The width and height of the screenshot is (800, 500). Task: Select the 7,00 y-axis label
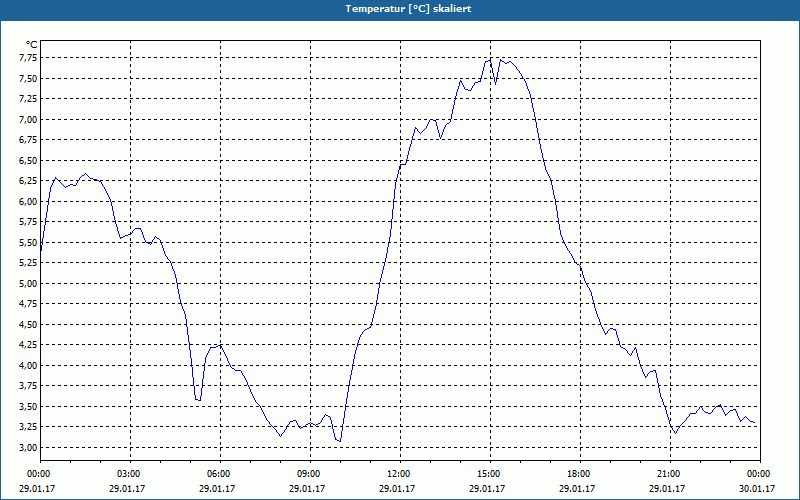[29, 119]
